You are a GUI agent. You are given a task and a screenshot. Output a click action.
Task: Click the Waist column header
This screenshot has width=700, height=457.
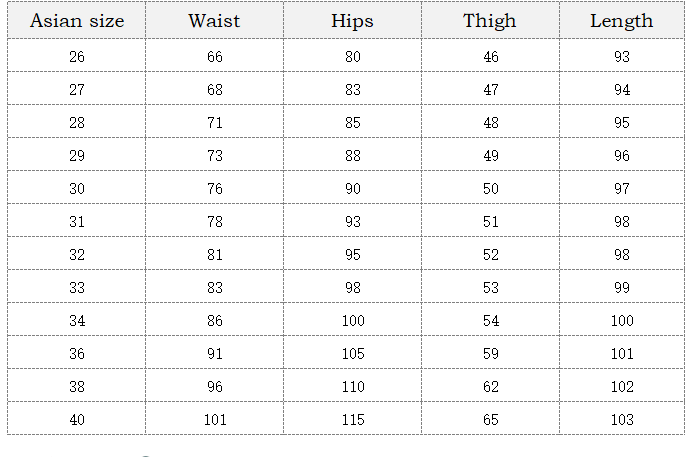click(214, 21)
